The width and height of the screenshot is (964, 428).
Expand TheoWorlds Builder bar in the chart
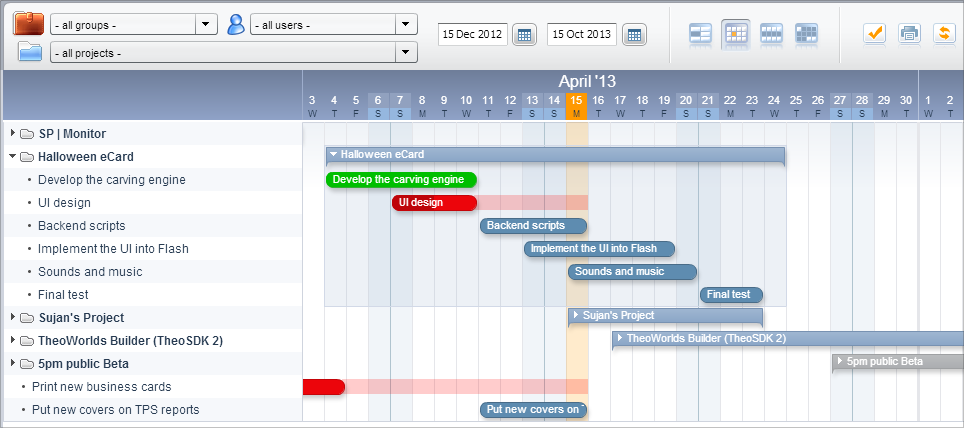click(620, 338)
